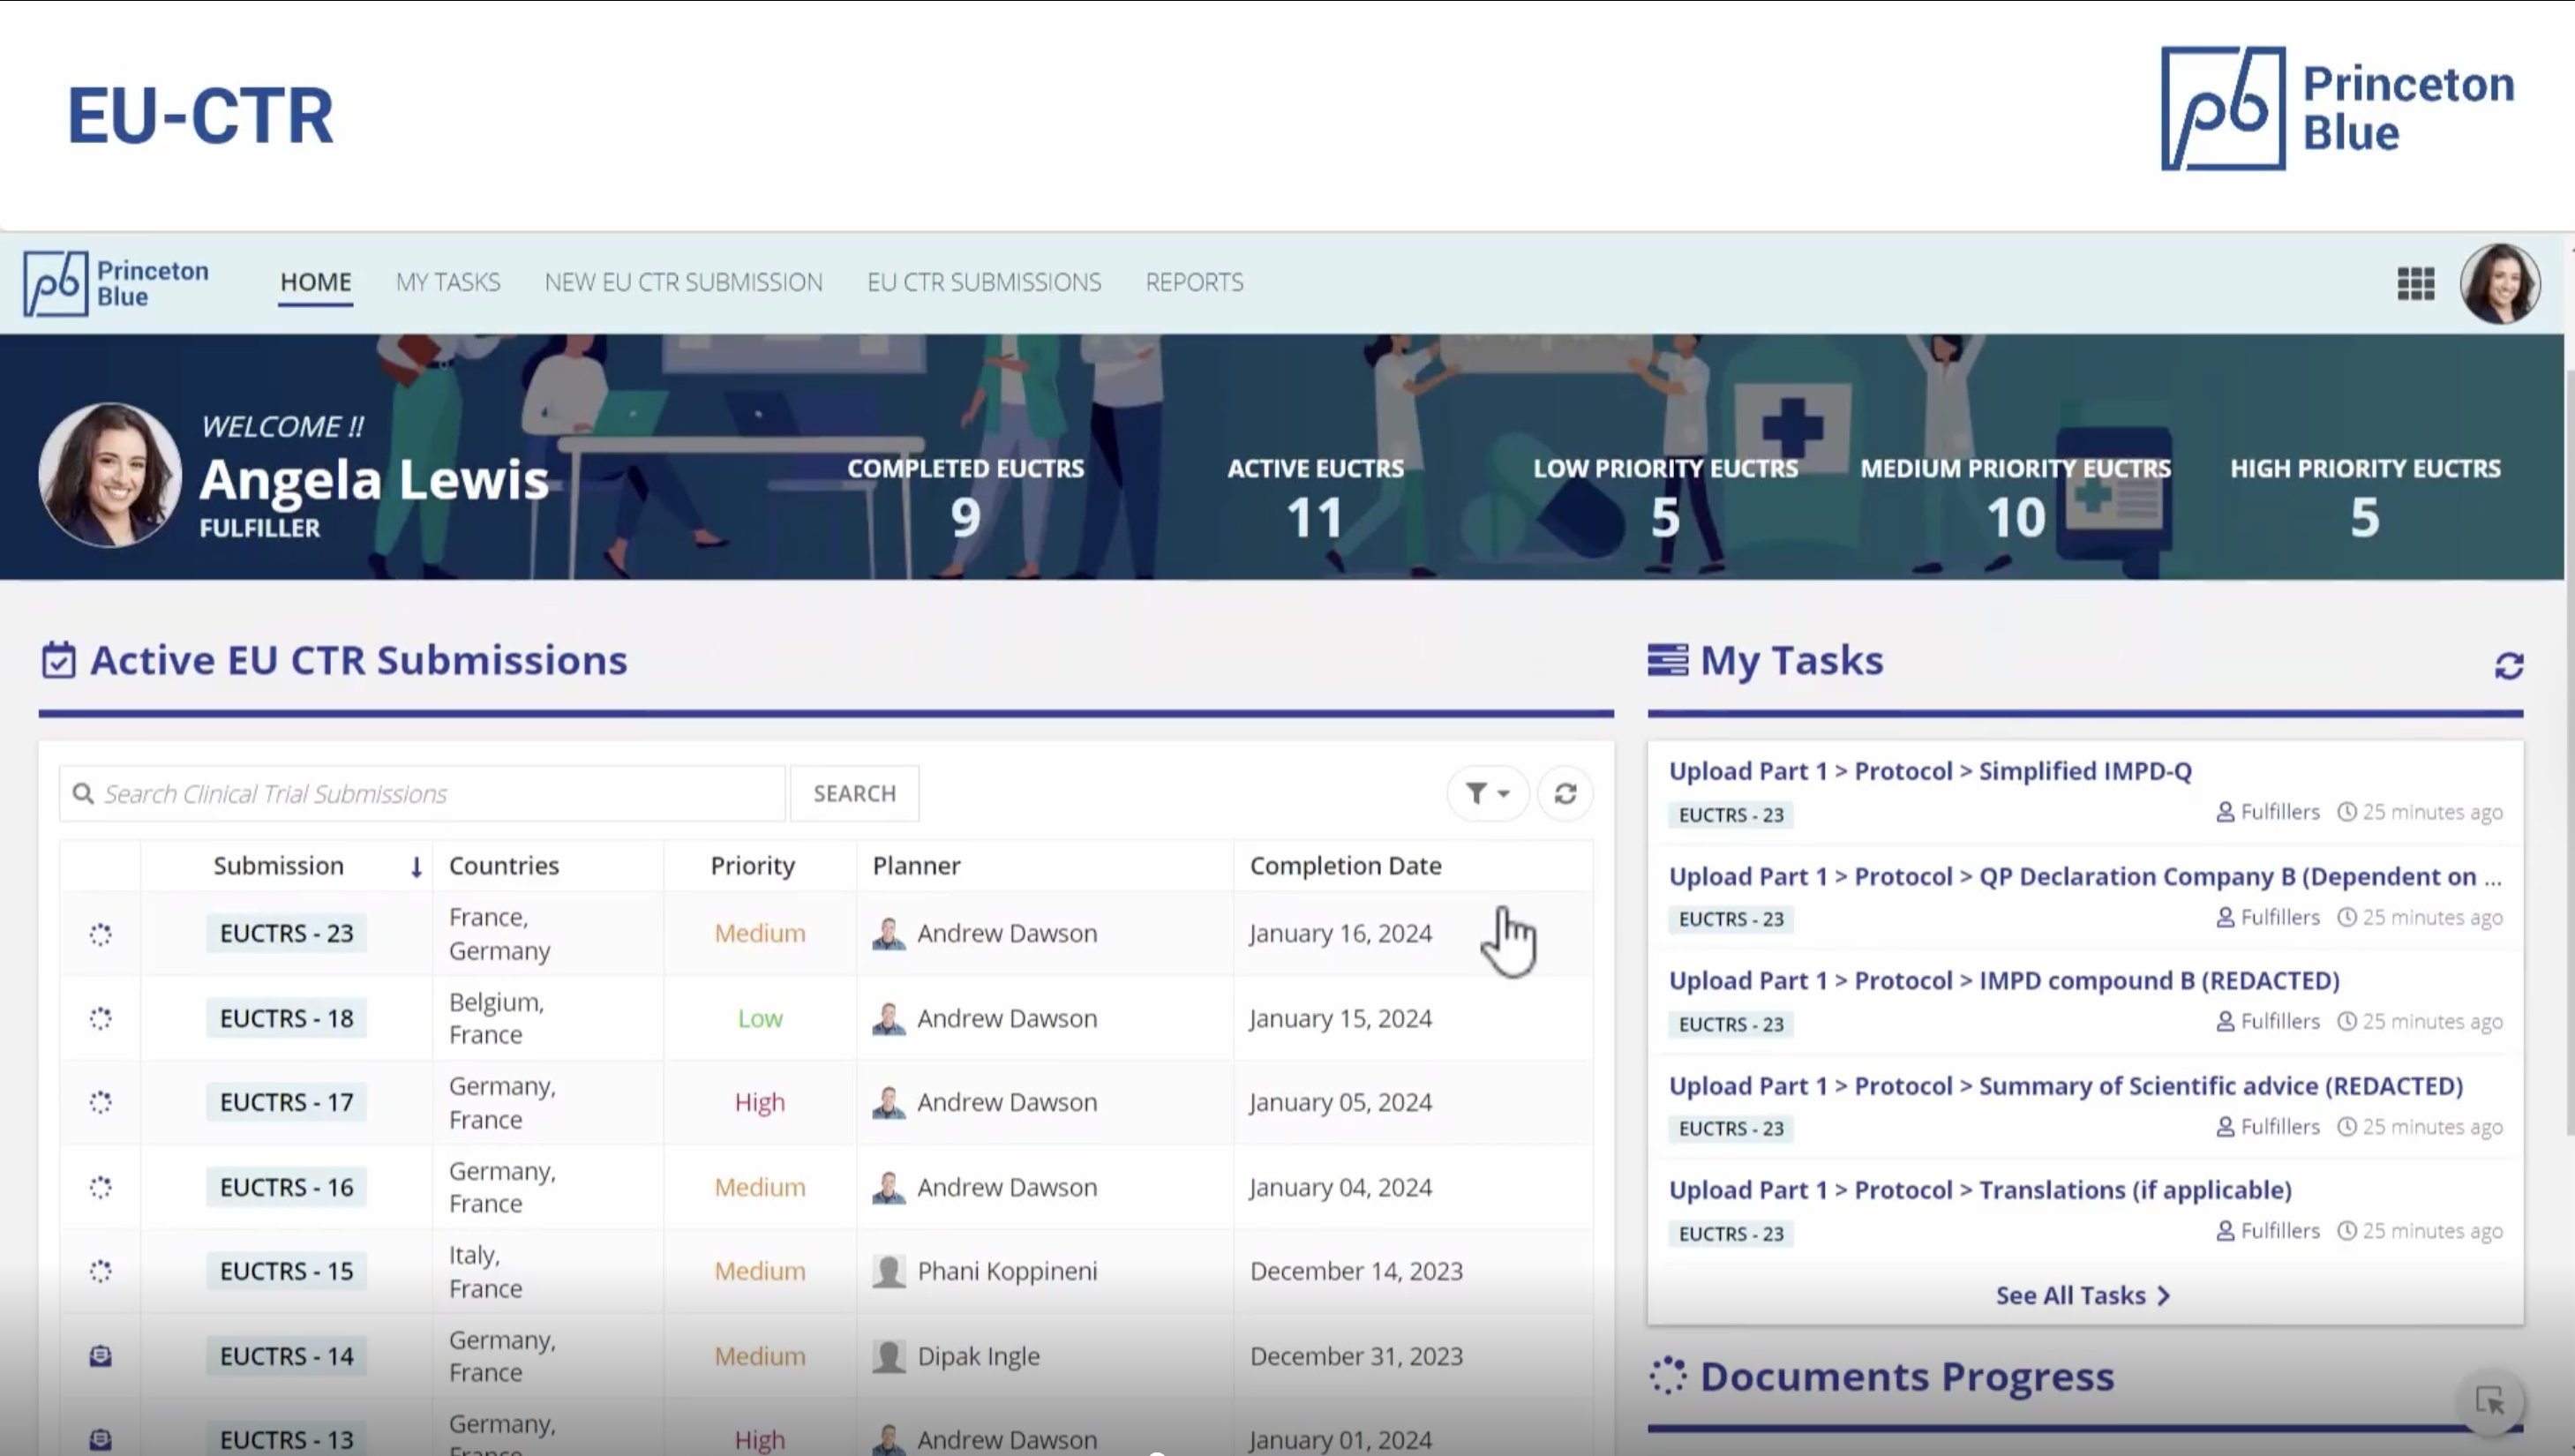The image size is (2575, 1456).
Task: Open the MY TASKS menu
Action: click(x=447, y=283)
